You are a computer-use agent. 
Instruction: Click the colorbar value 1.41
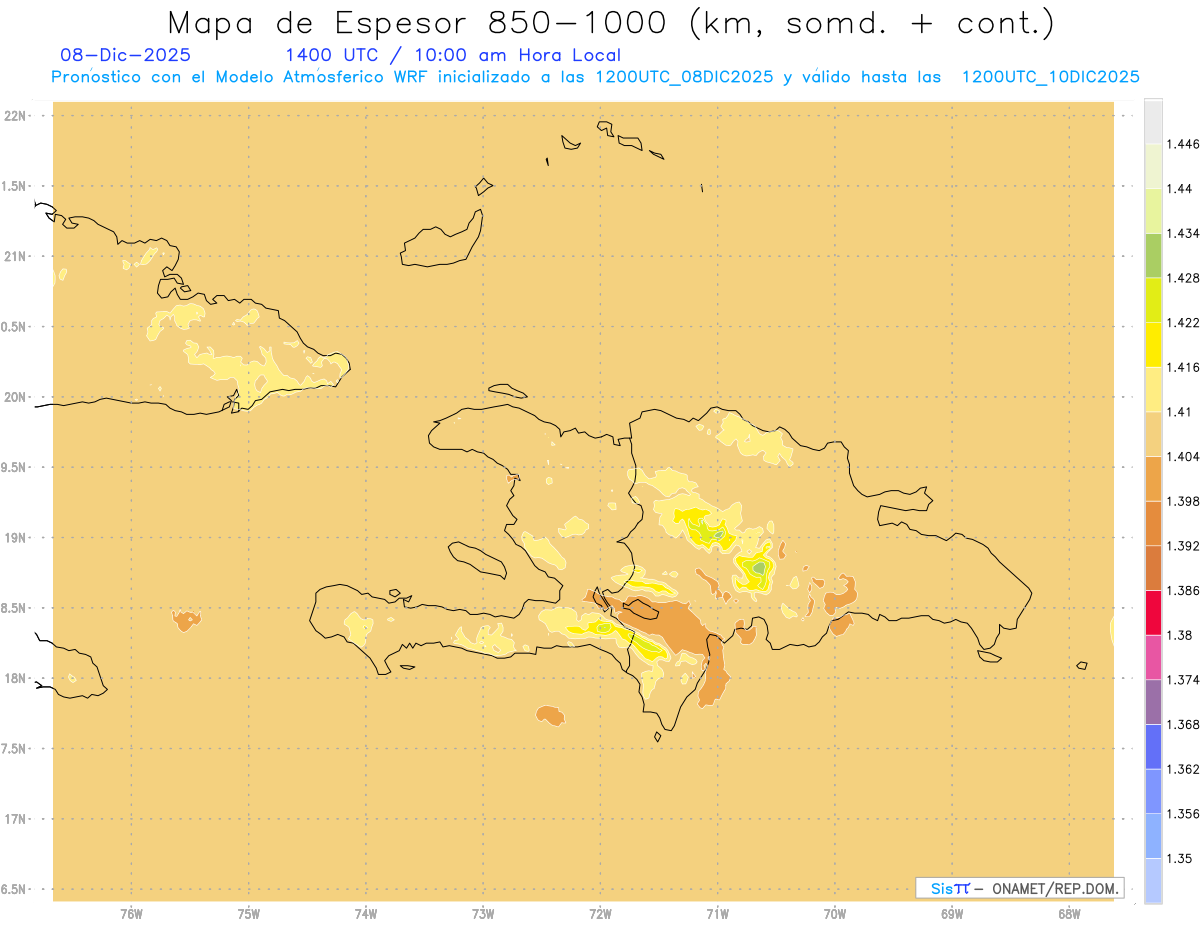point(1180,412)
